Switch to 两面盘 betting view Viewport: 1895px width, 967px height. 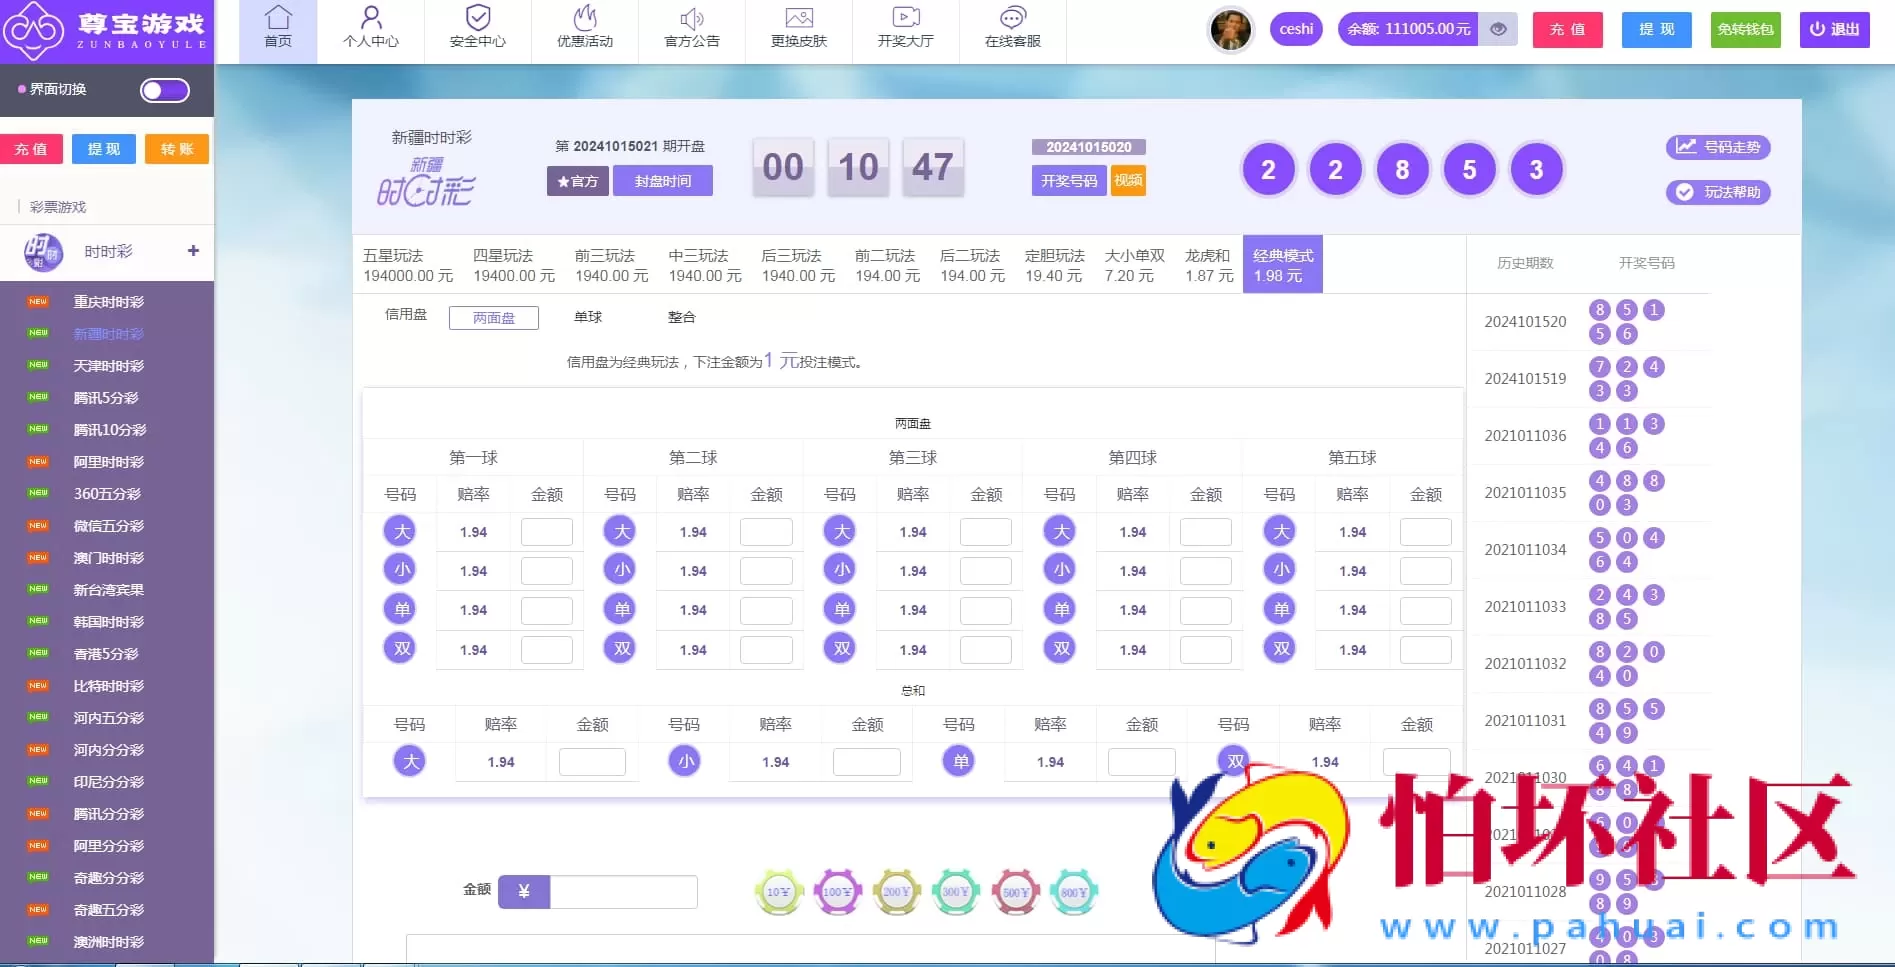pos(493,317)
